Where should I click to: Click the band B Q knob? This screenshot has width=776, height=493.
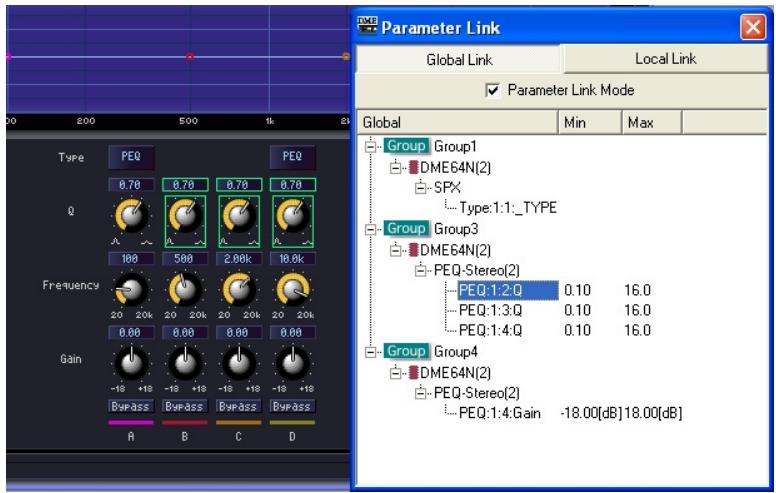coord(185,216)
